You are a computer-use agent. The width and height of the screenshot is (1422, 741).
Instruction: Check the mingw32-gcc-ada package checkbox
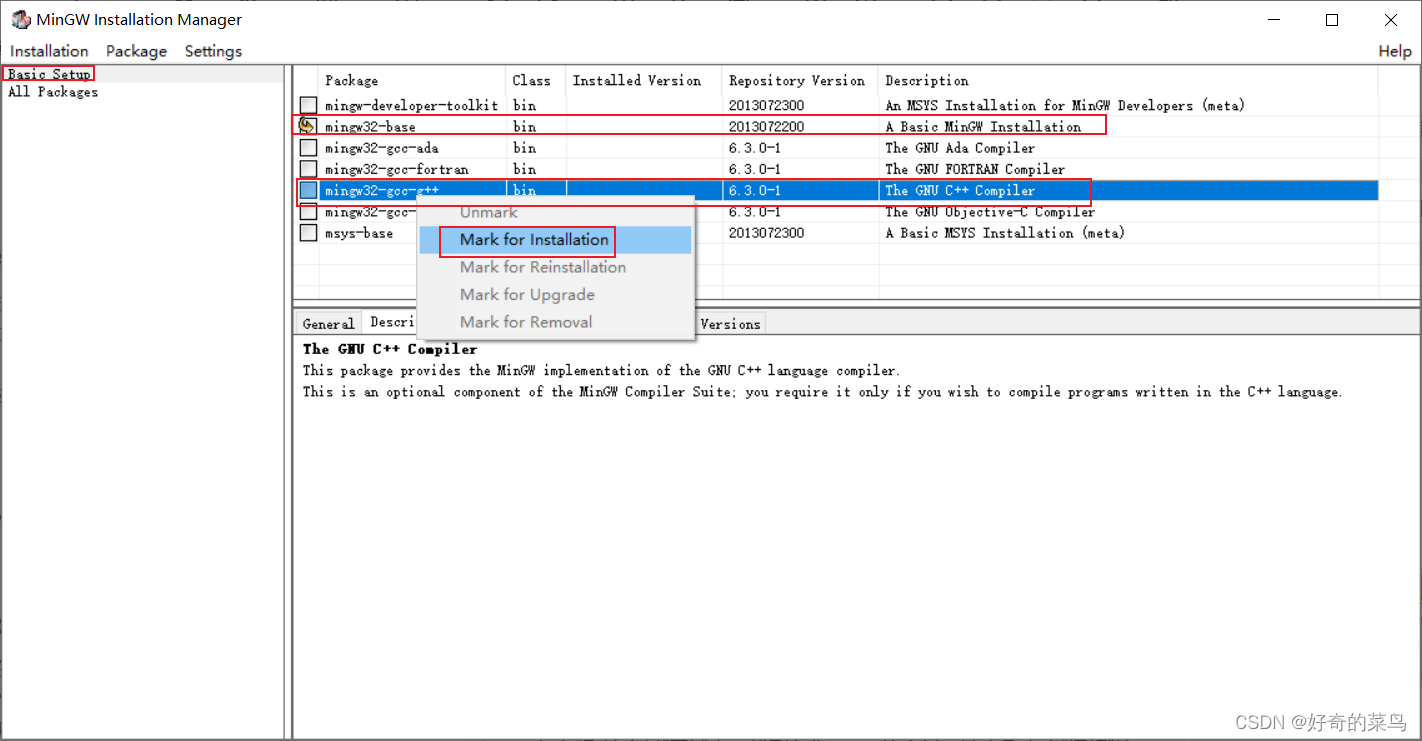pyautogui.click(x=307, y=147)
